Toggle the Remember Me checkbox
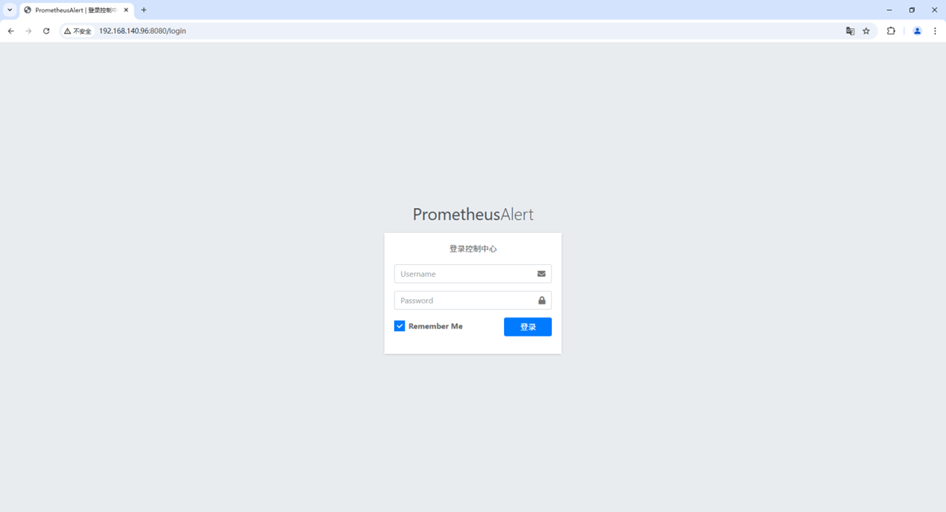This screenshot has height=512, width=946. [399, 326]
